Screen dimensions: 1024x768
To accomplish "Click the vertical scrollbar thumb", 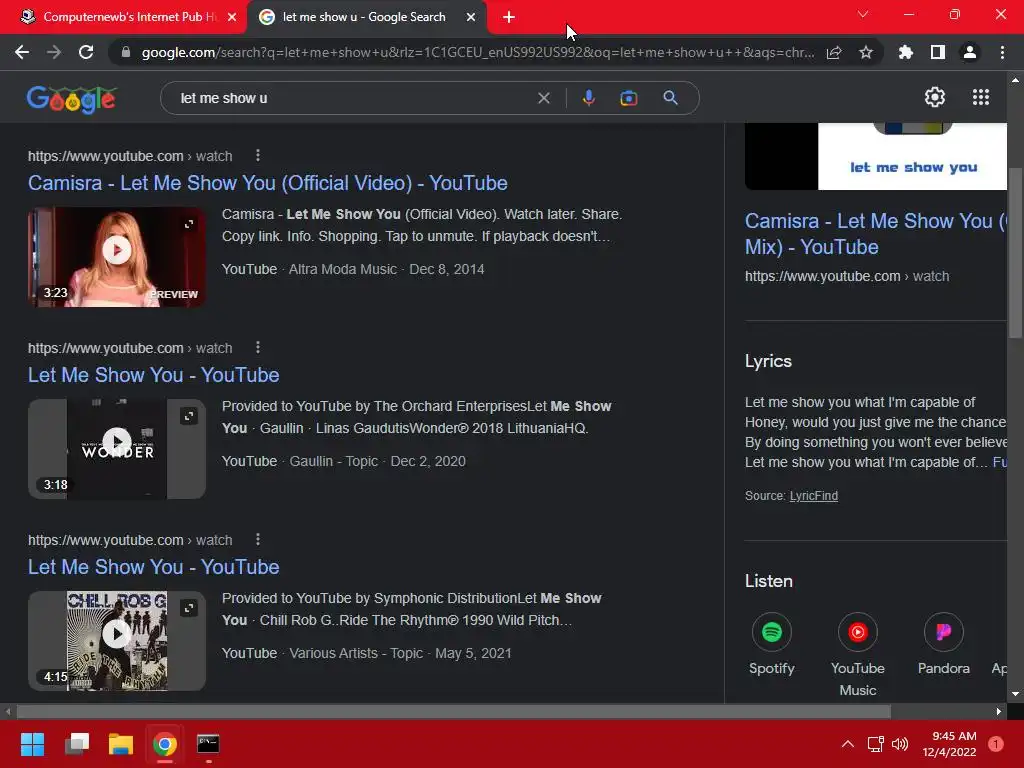I will [x=1016, y=253].
